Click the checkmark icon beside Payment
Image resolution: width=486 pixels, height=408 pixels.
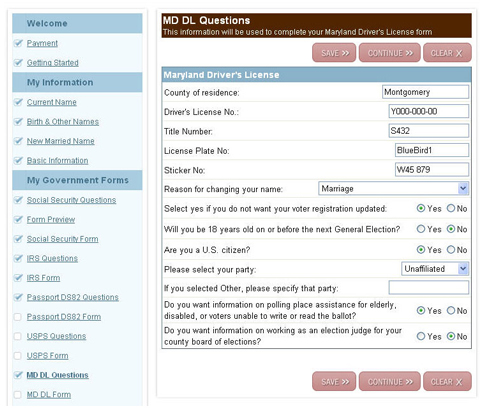pyautogui.click(x=18, y=43)
